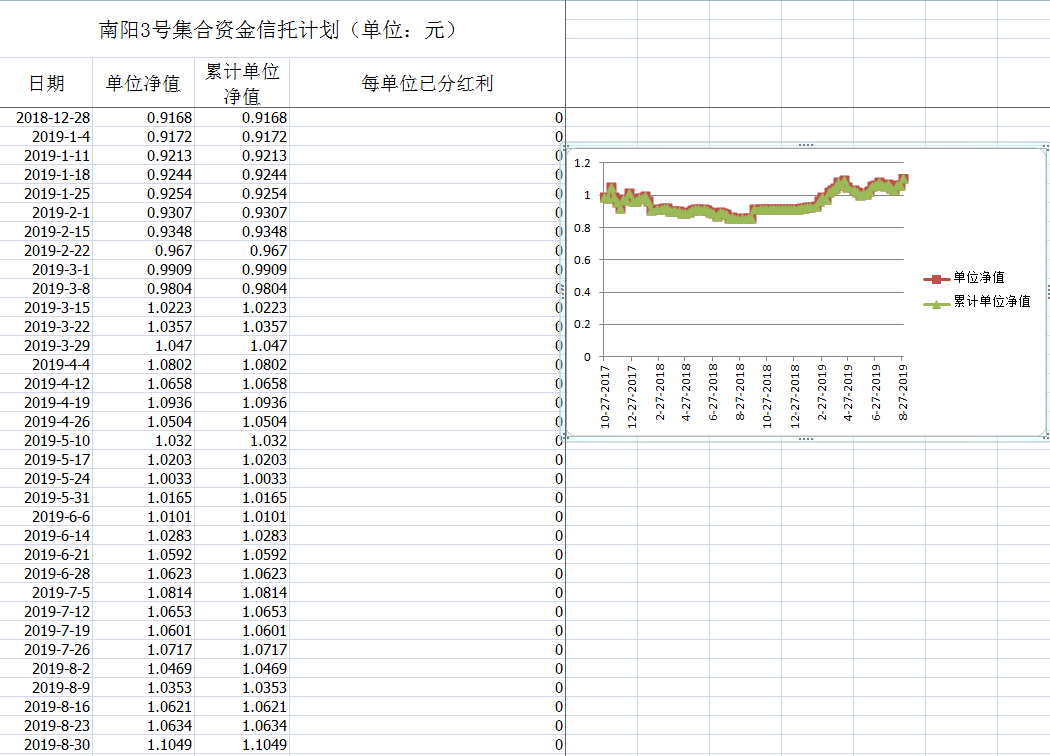Image resolution: width=1050 pixels, height=756 pixels.
Task: Select date cell 2019-7-5
Action: pyautogui.click(x=46, y=593)
